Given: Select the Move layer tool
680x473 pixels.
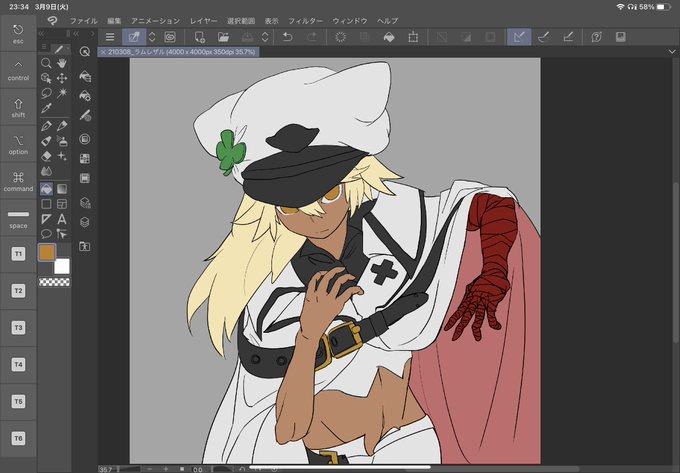Looking at the screenshot, I should [62, 78].
